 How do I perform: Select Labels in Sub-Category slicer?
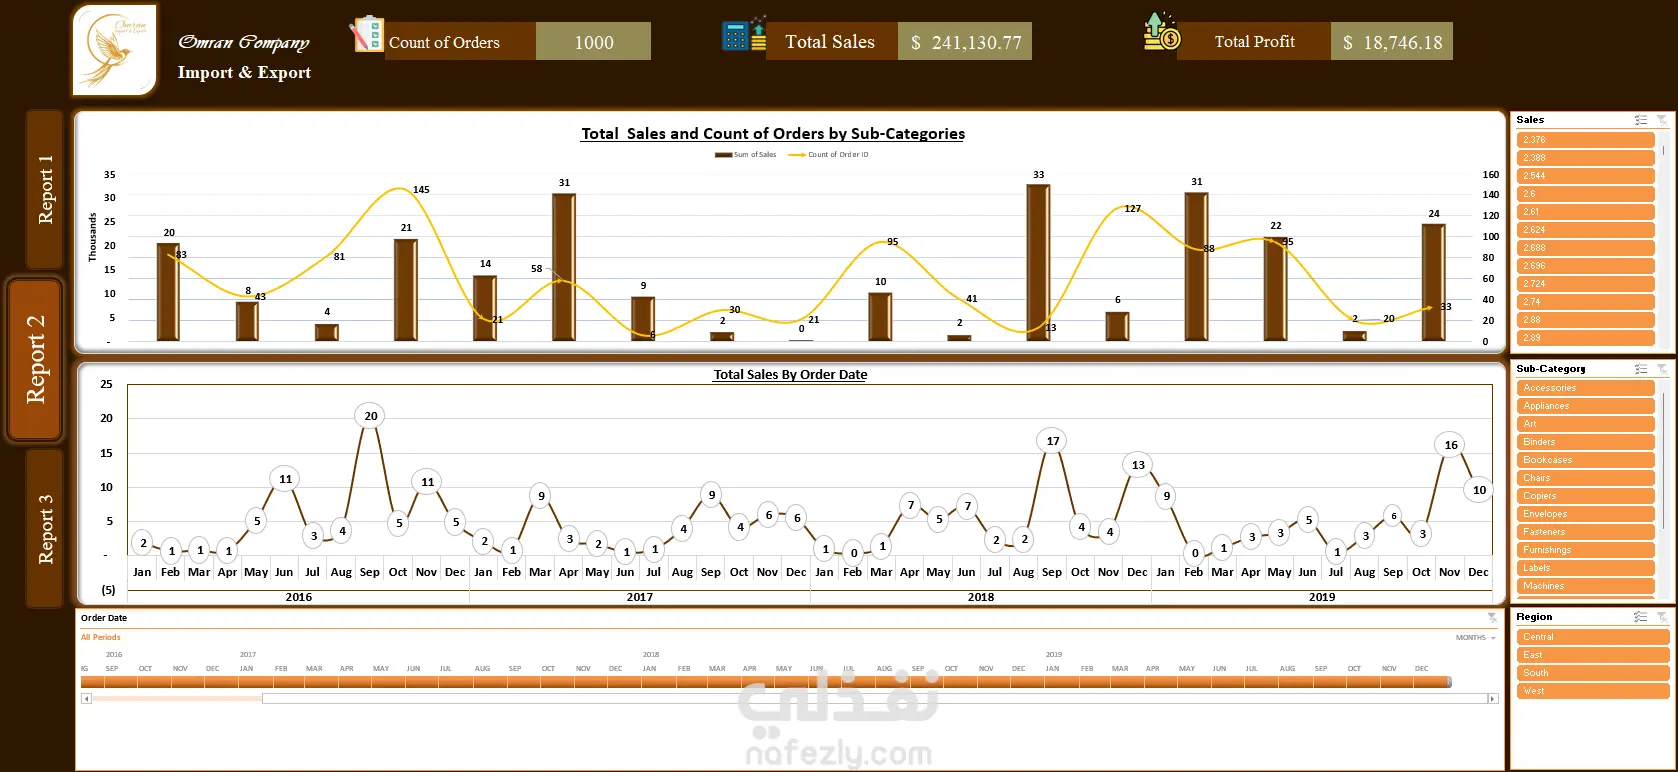pyautogui.click(x=1586, y=568)
